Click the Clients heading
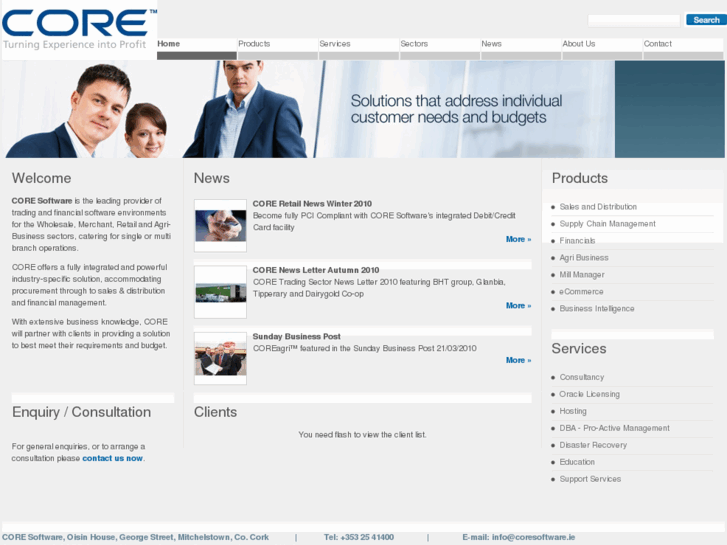Viewport: 727px width, 545px height. coord(215,412)
